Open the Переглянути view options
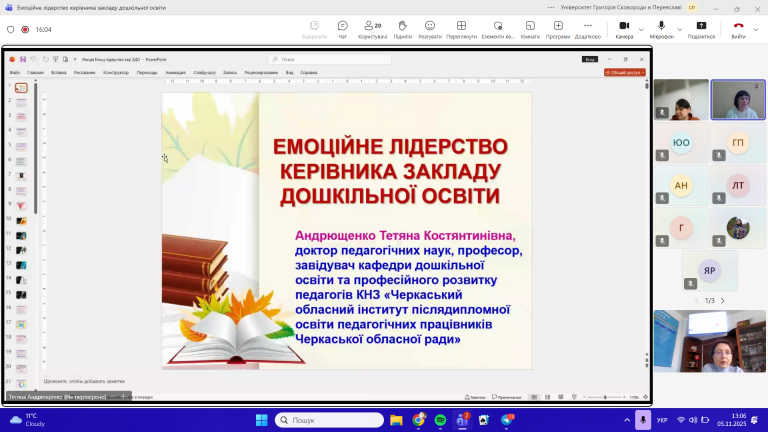The height and width of the screenshot is (432, 768). click(461, 28)
